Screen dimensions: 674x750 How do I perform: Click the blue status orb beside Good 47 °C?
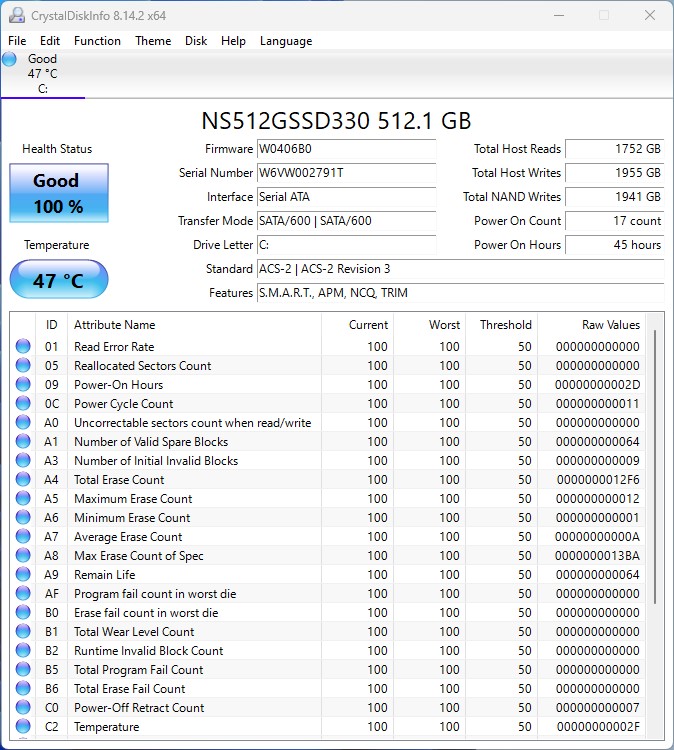tap(9, 59)
